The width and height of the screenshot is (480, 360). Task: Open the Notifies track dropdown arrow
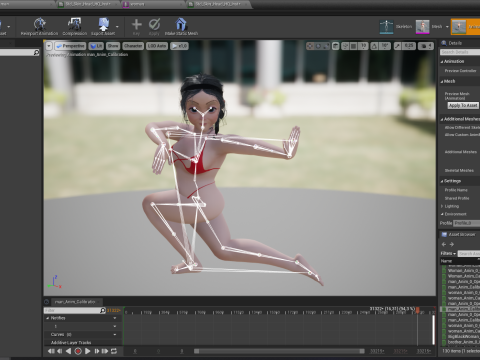pyautogui.click(x=115, y=318)
